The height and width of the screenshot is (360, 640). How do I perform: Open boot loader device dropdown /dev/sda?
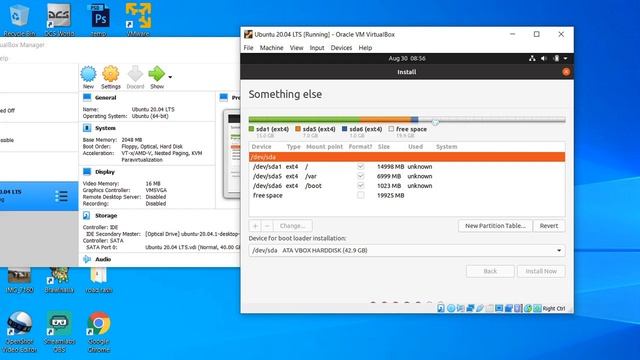click(407, 250)
